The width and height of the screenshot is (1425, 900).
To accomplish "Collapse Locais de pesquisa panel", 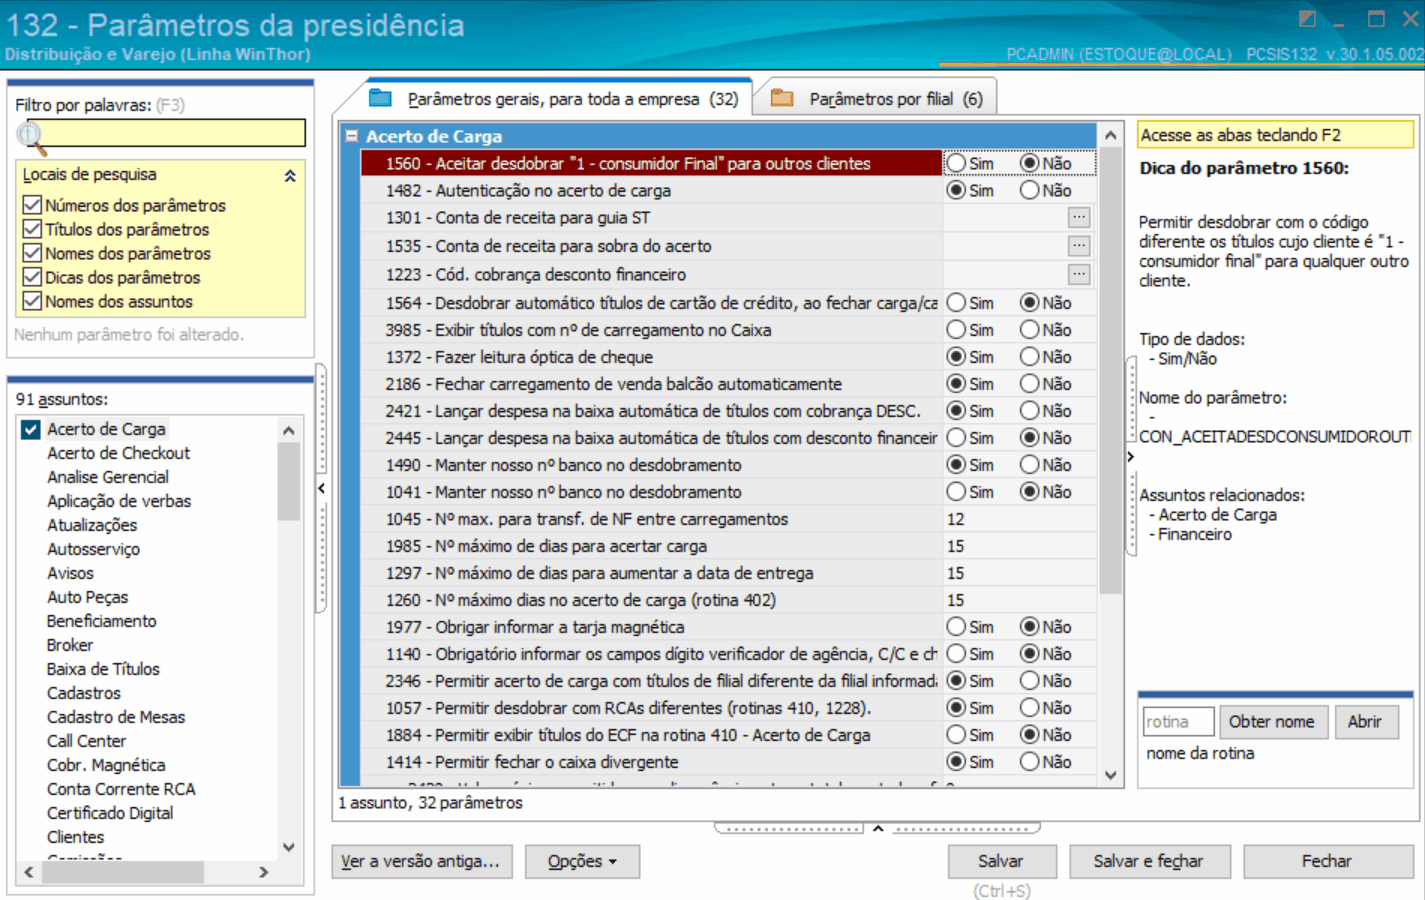I will coord(290,175).
